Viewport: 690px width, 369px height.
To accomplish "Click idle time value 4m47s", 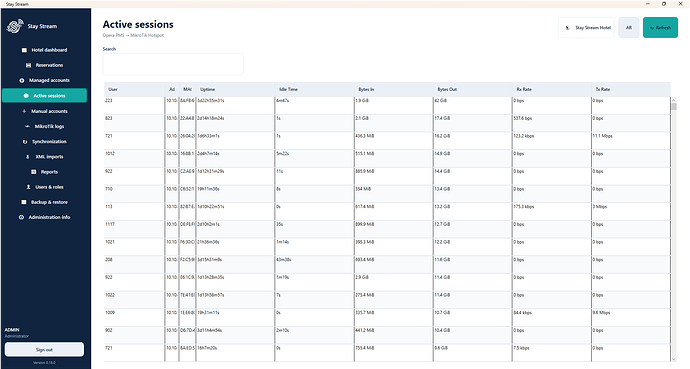I will (283, 101).
